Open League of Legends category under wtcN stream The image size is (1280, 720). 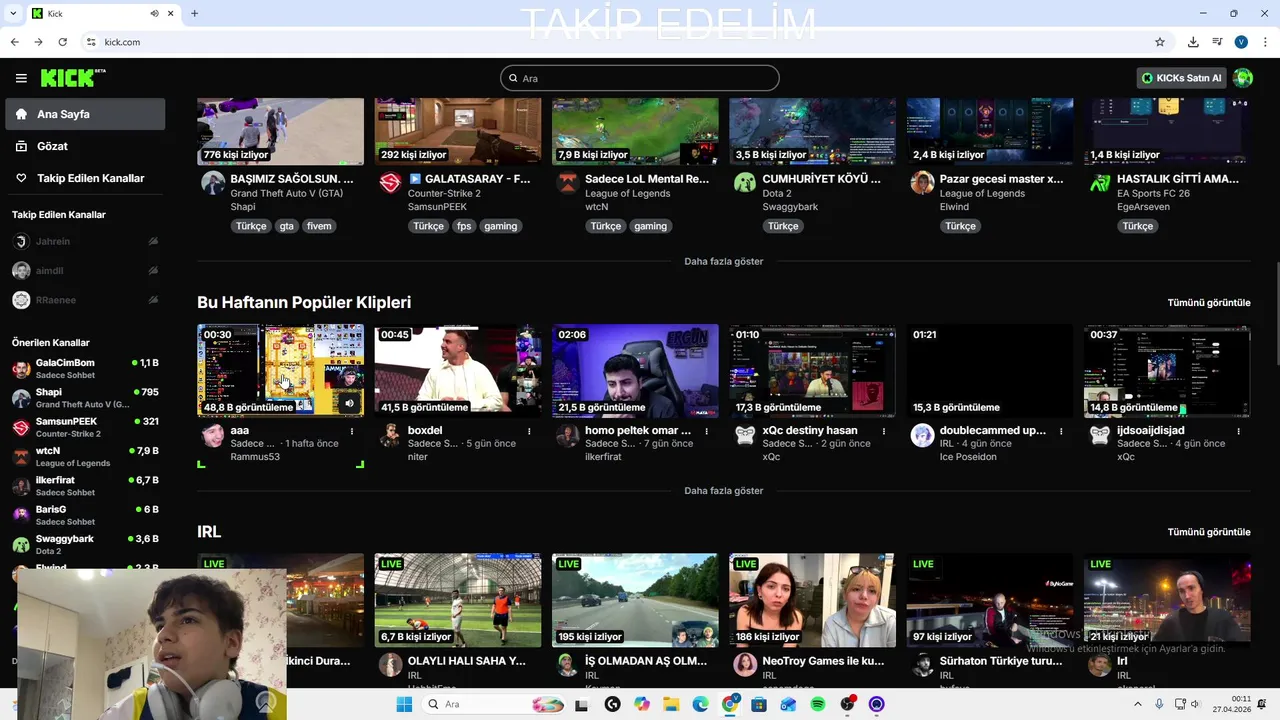click(628, 193)
